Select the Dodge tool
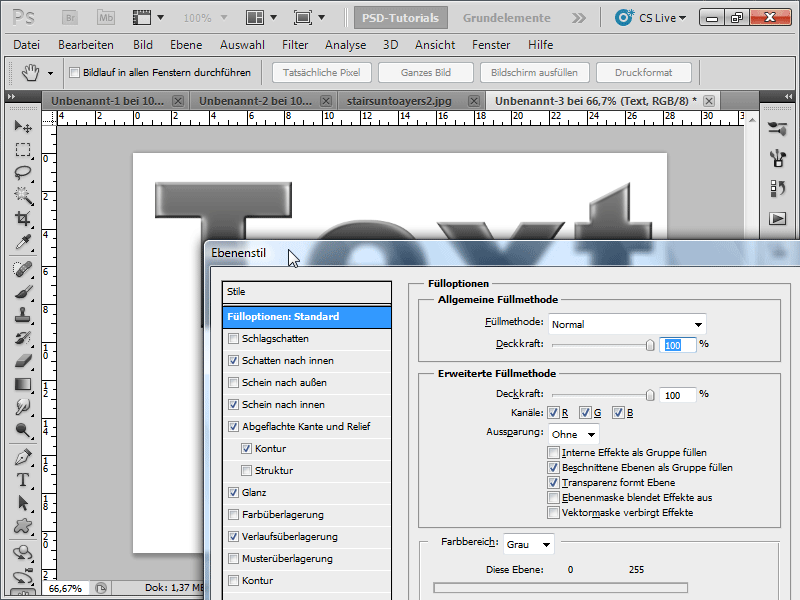This screenshot has height=600, width=800. pos(23,430)
